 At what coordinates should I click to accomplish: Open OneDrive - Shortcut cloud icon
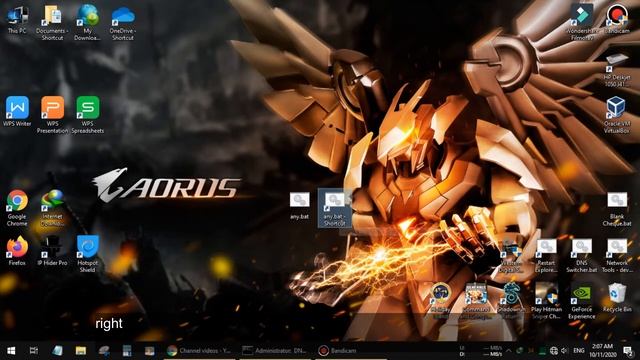(x=123, y=22)
